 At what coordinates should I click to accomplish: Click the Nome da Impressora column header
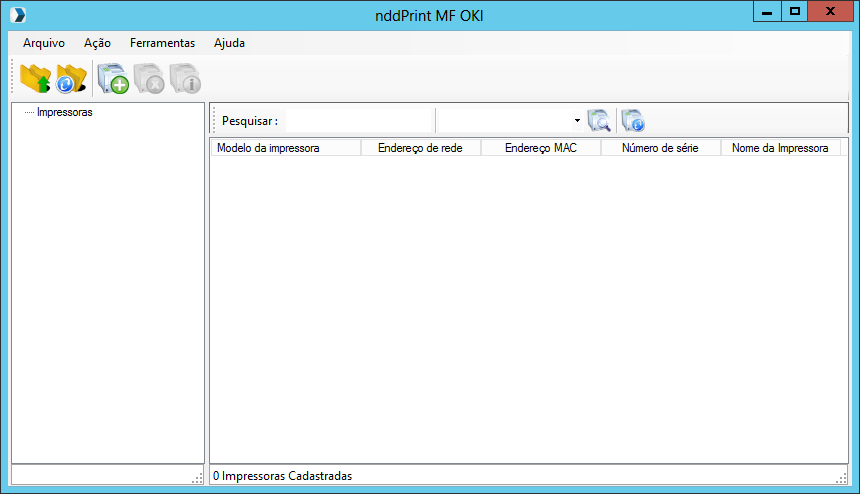(x=780, y=148)
